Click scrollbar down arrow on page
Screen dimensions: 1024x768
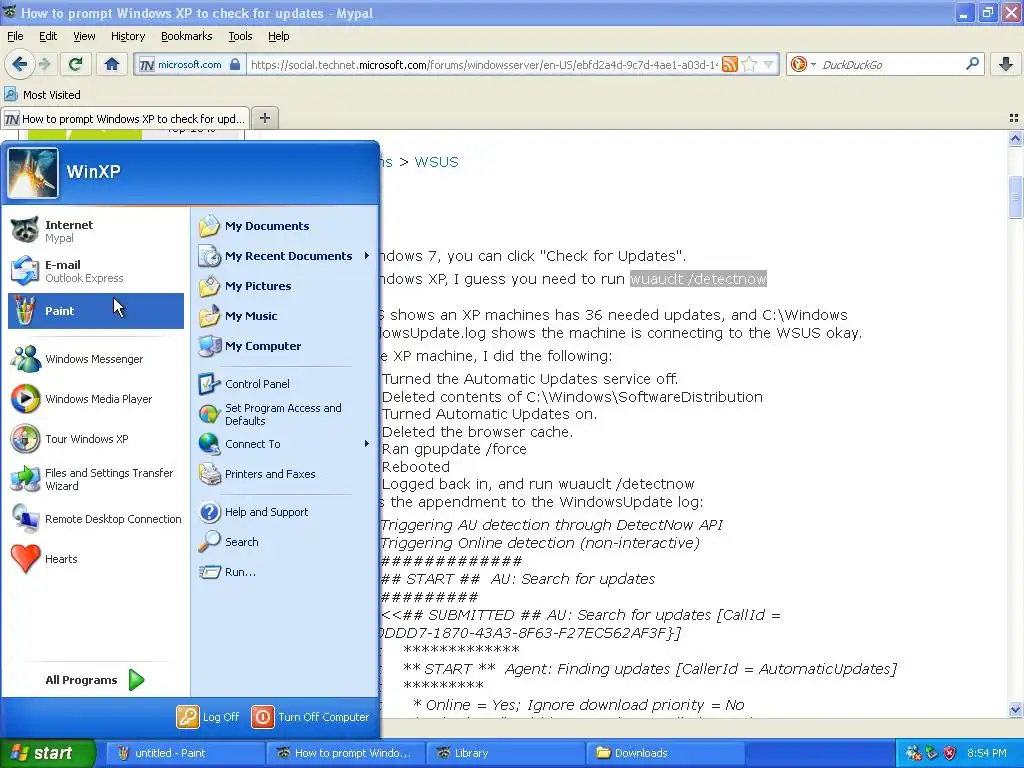point(1015,709)
